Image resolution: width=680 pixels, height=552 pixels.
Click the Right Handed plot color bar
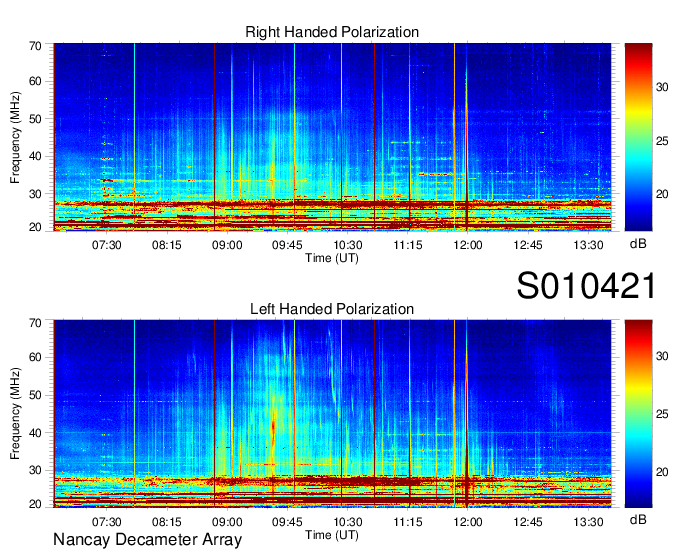click(638, 137)
